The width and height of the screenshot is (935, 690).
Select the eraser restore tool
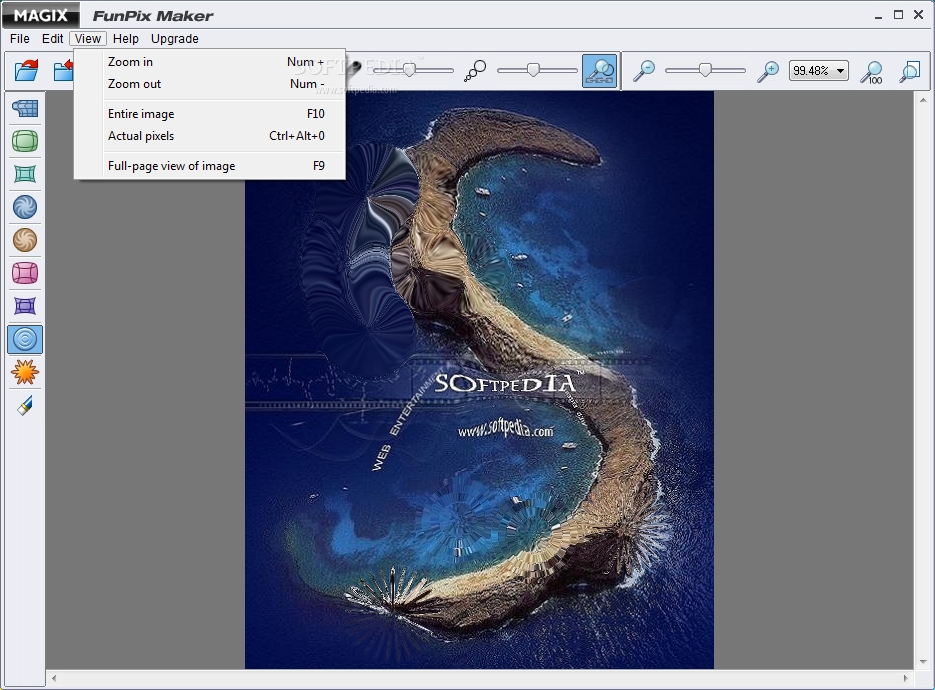(x=25, y=406)
